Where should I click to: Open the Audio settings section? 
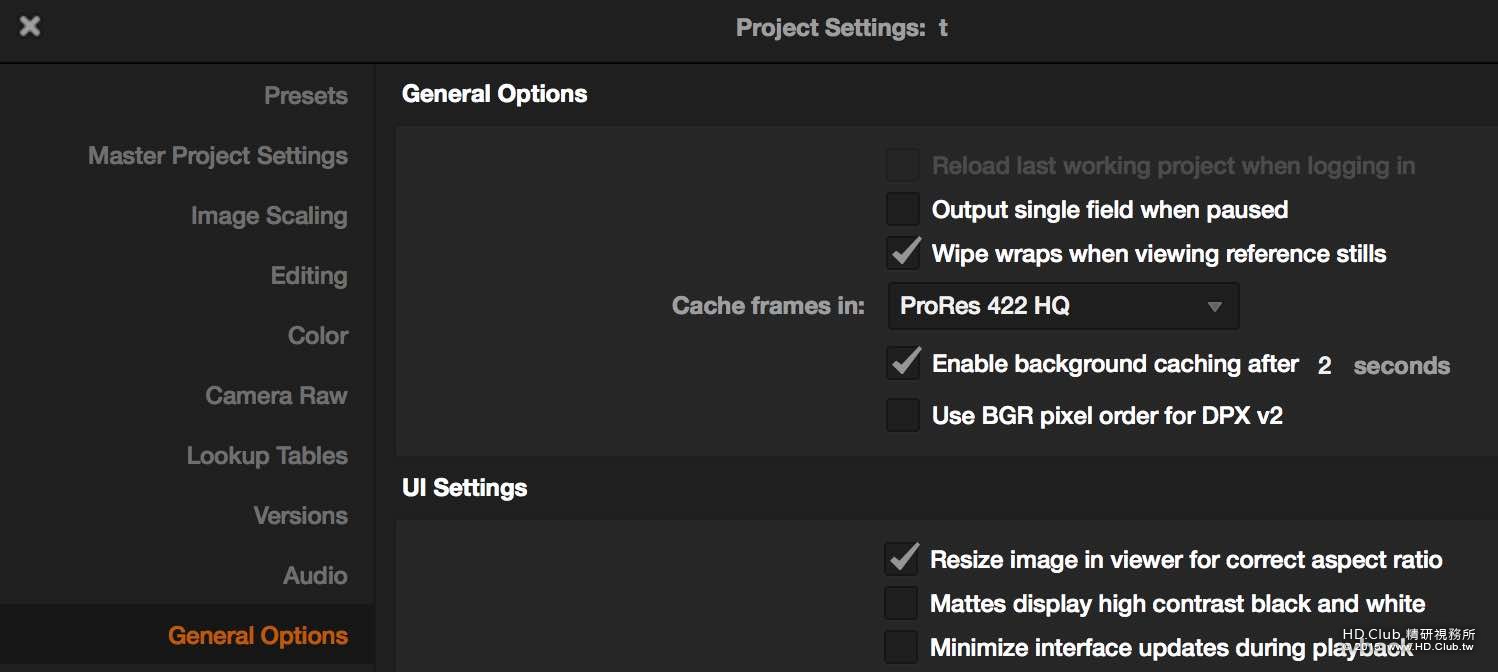[315, 576]
